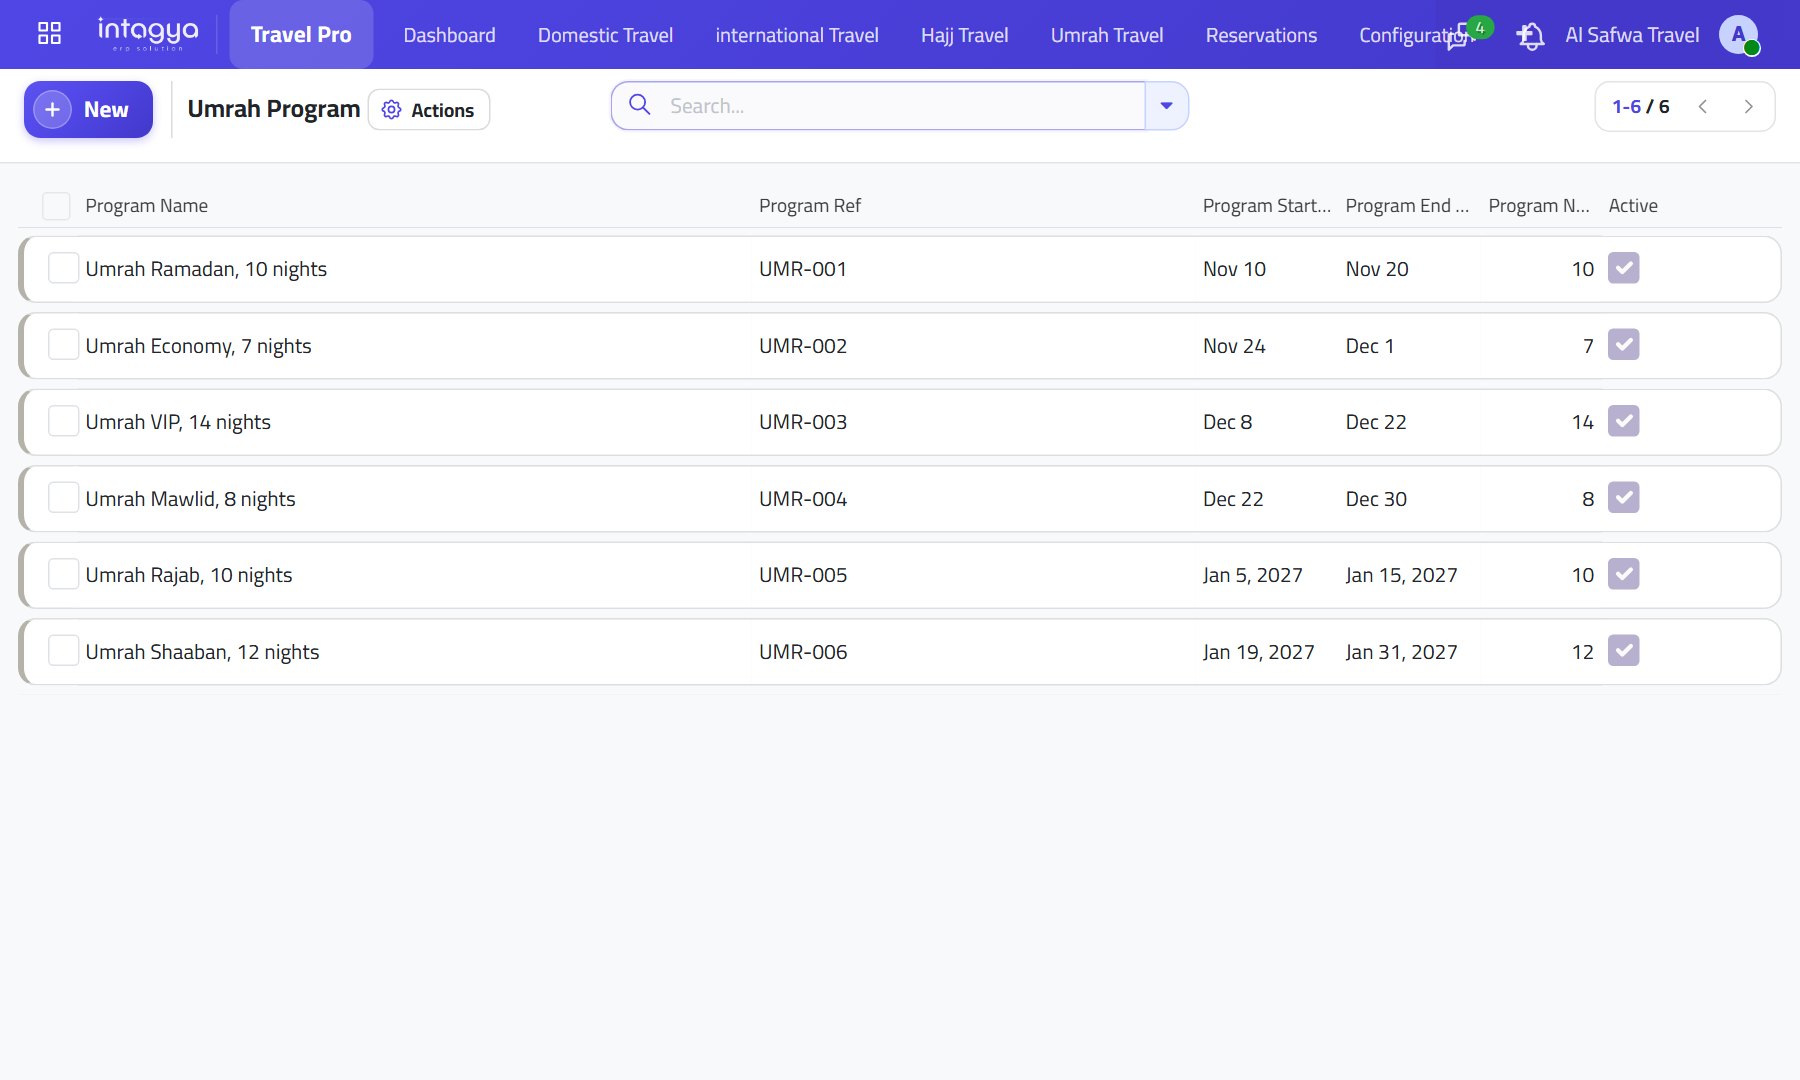The image size is (1800, 1080).
Task: Create a New Umrah program
Action: pos(88,109)
